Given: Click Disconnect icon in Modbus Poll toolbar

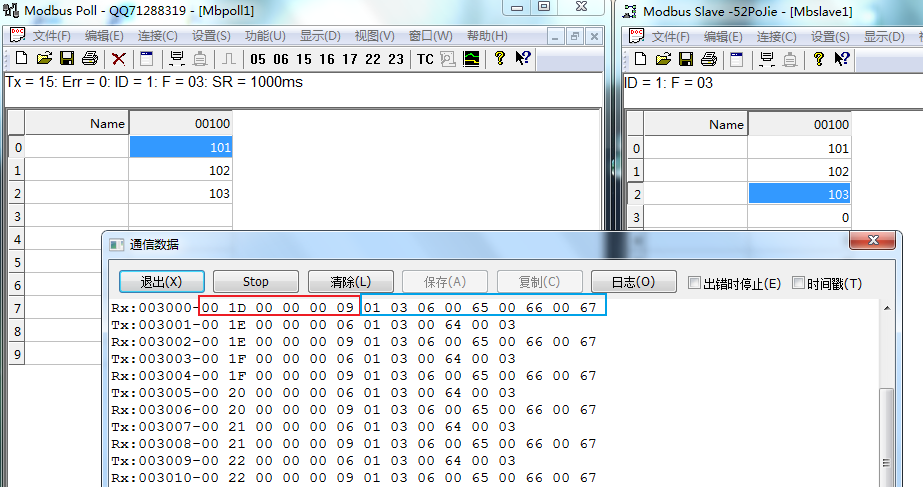Looking at the screenshot, I should tap(200, 58).
